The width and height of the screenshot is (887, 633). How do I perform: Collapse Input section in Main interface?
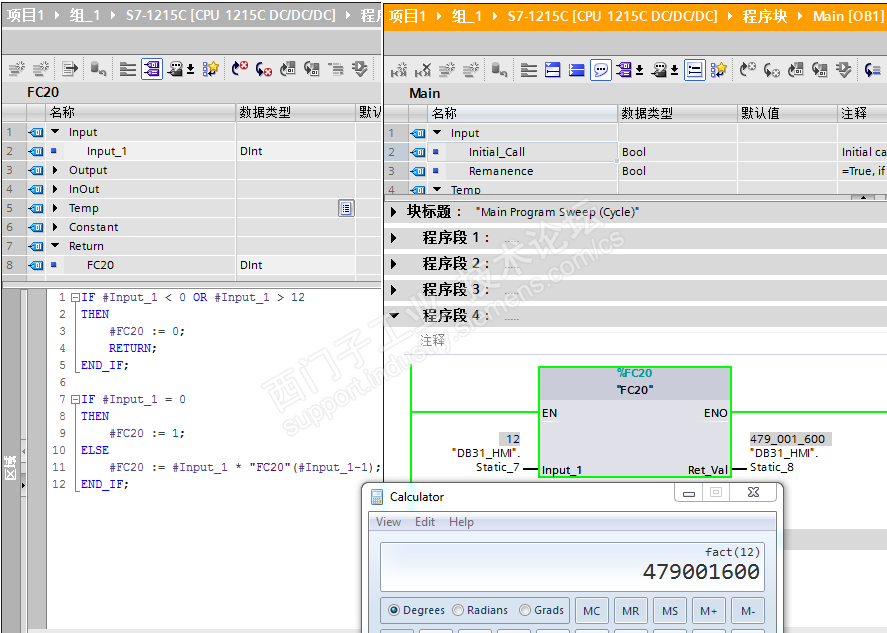[x=437, y=132]
